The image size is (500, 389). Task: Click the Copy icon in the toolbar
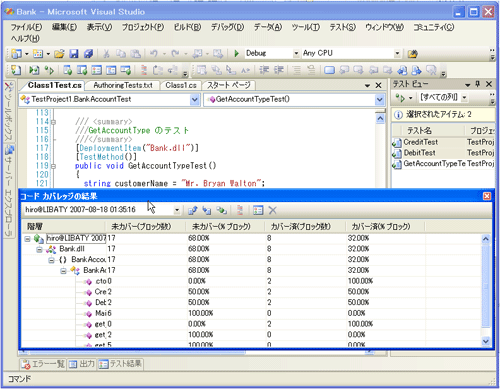coord(121,54)
